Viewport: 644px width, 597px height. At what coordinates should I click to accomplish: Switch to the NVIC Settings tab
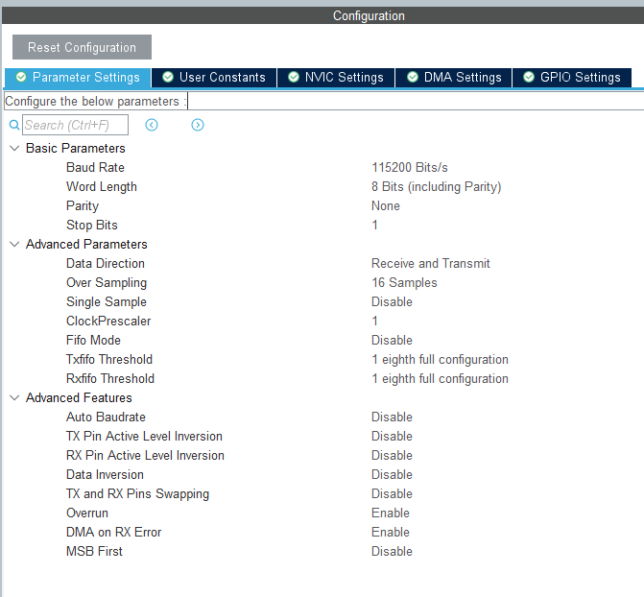point(335,77)
